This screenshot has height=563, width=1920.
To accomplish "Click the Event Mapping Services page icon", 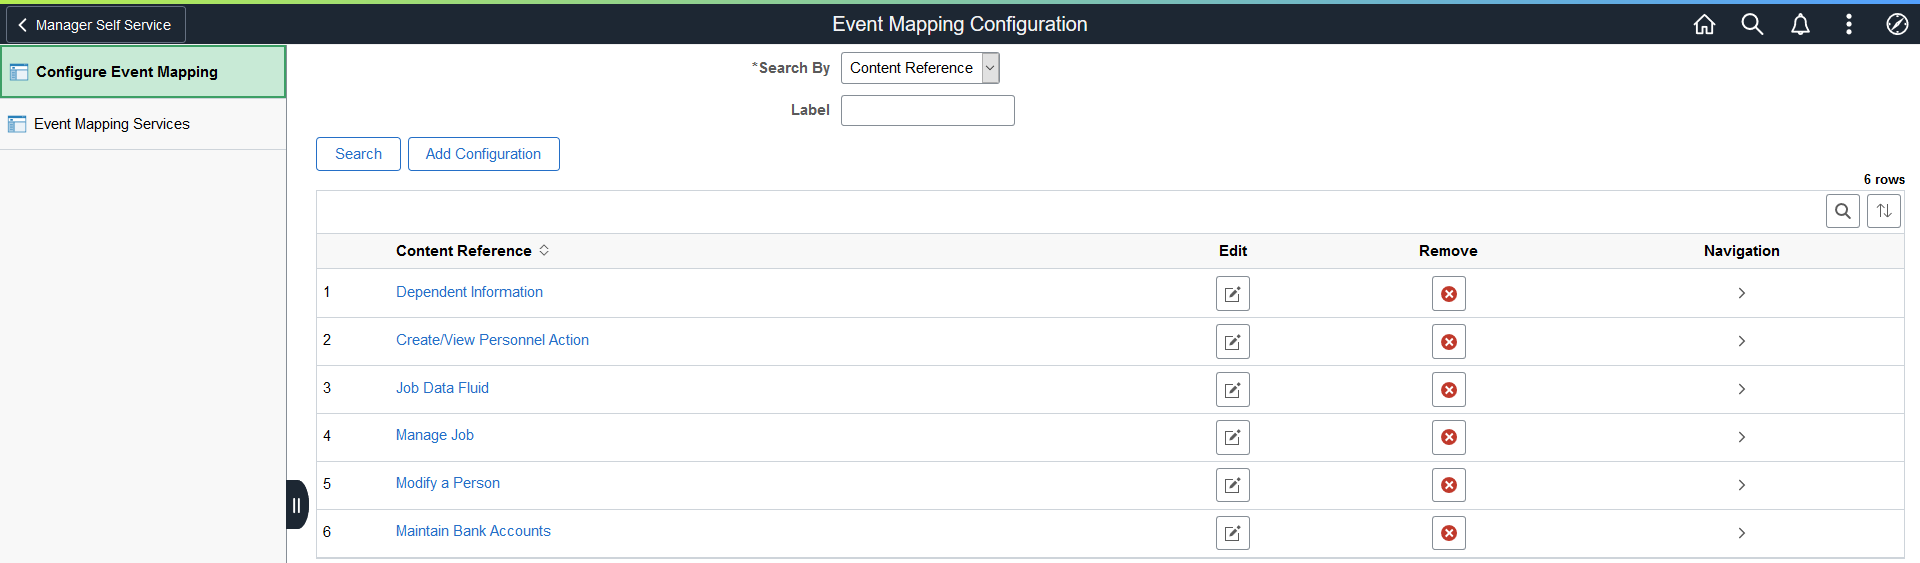I will click(x=17, y=124).
